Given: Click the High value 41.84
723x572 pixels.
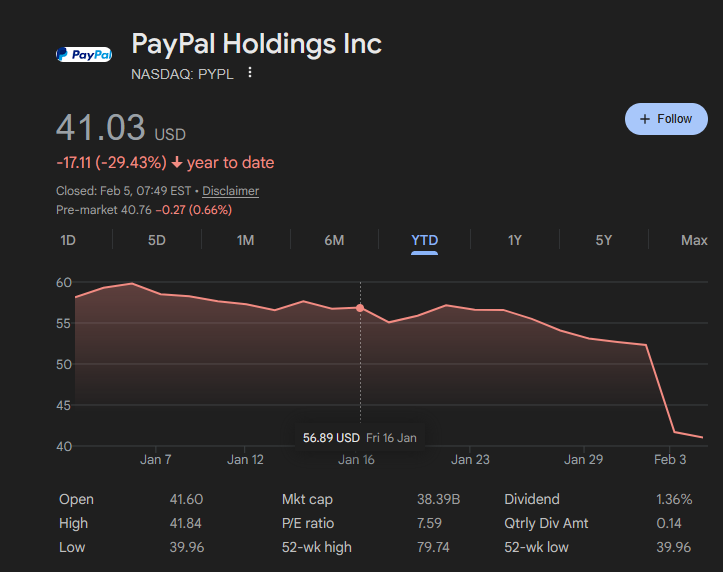Looking at the screenshot, I should tap(185, 523).
